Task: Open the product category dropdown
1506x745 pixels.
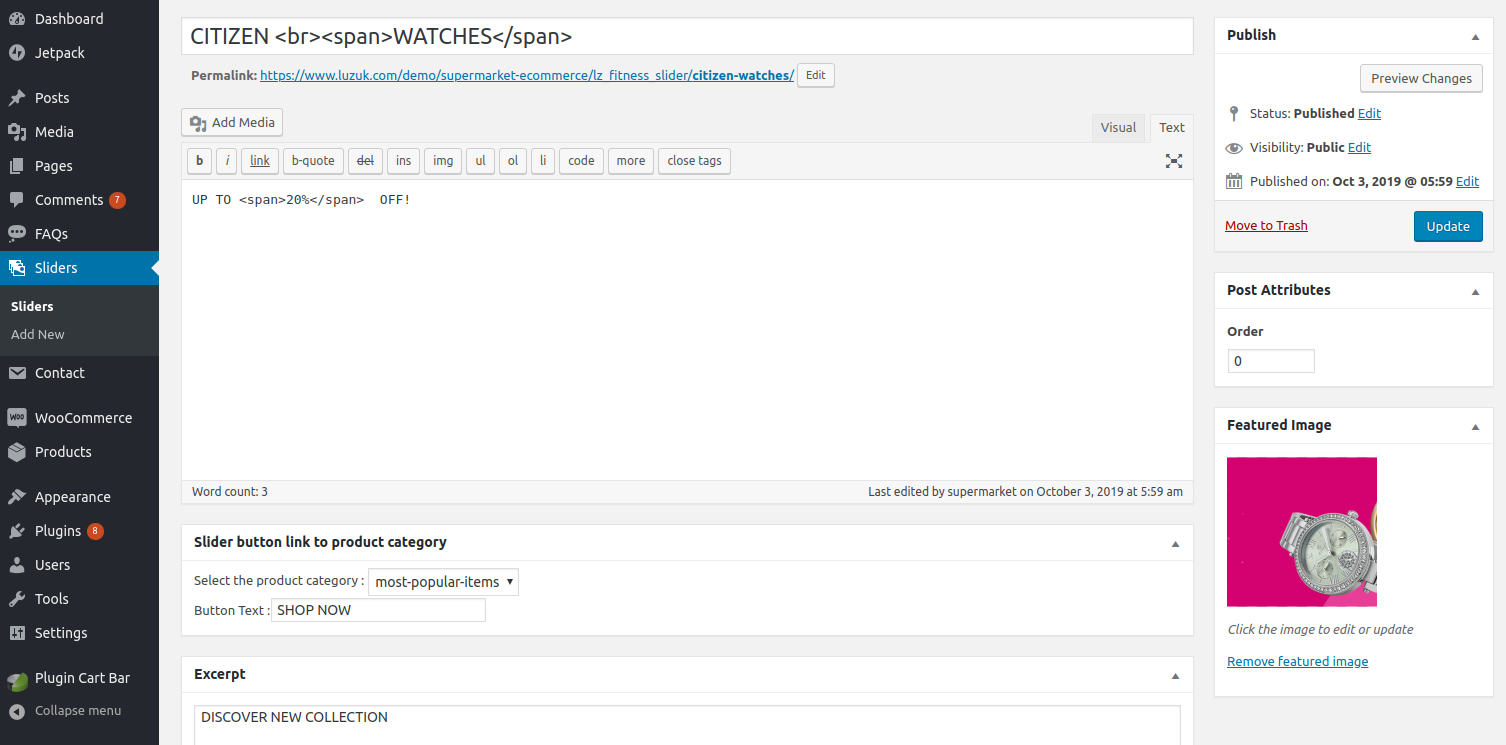Action: coord(443,582)
